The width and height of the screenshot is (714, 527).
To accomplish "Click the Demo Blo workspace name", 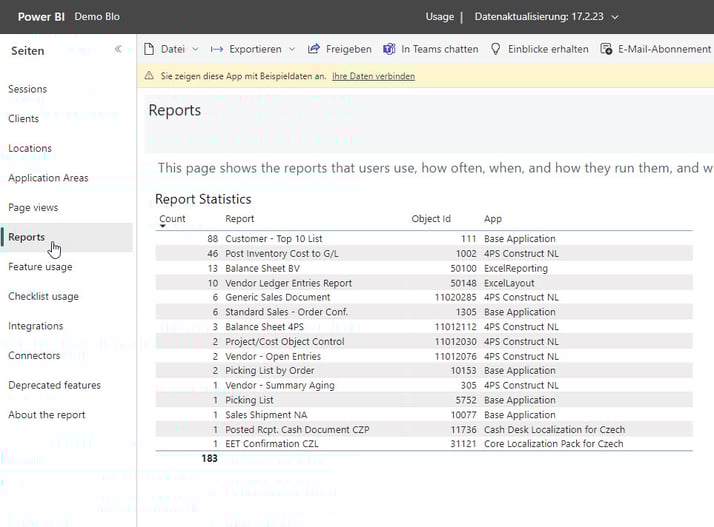I will 97,17.
